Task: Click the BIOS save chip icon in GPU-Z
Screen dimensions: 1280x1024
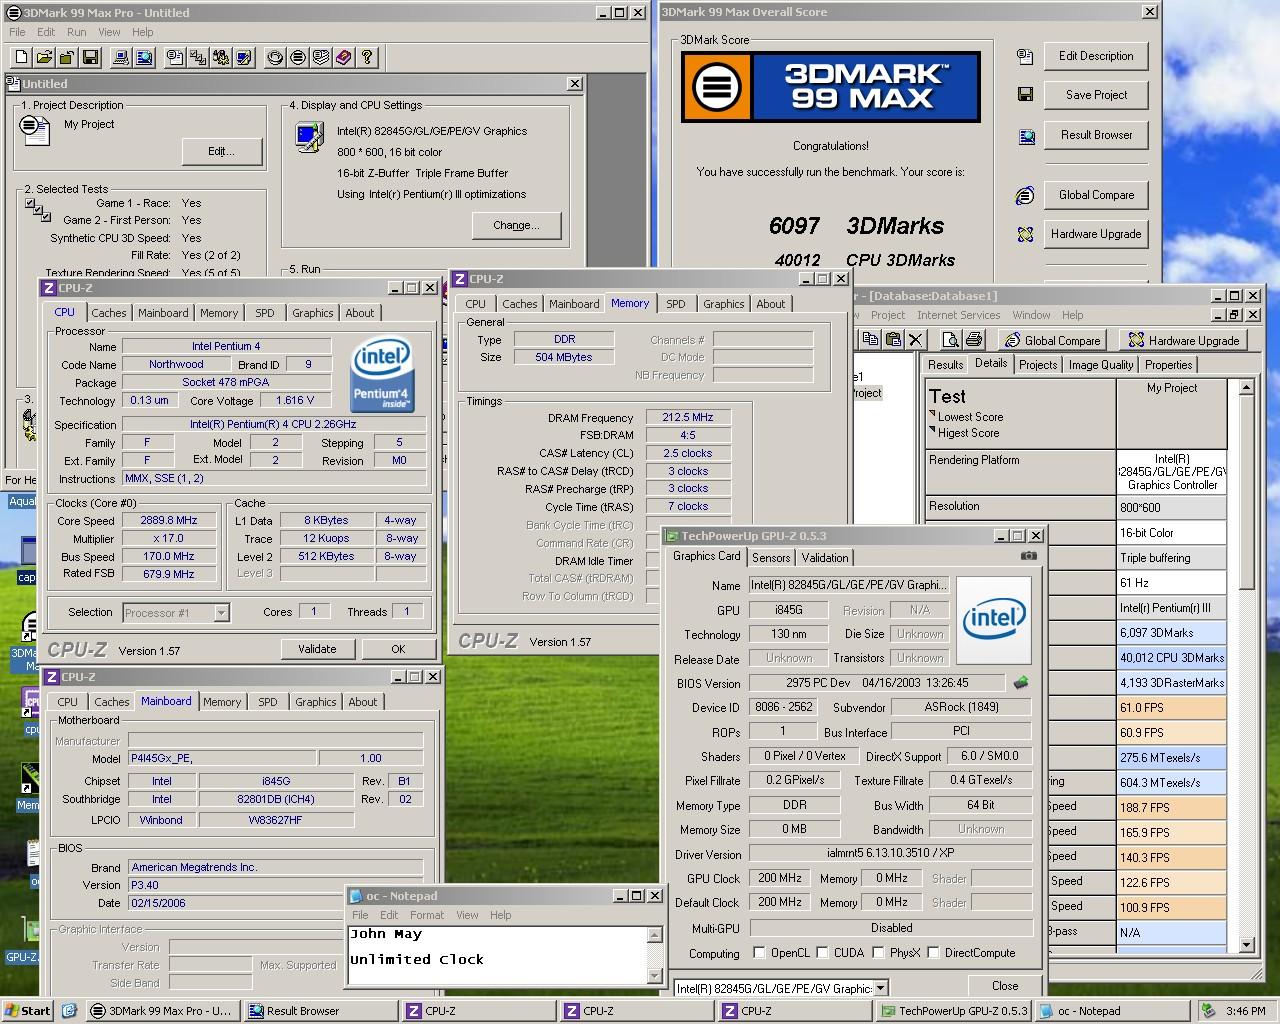Action: tap(1021, 683)
